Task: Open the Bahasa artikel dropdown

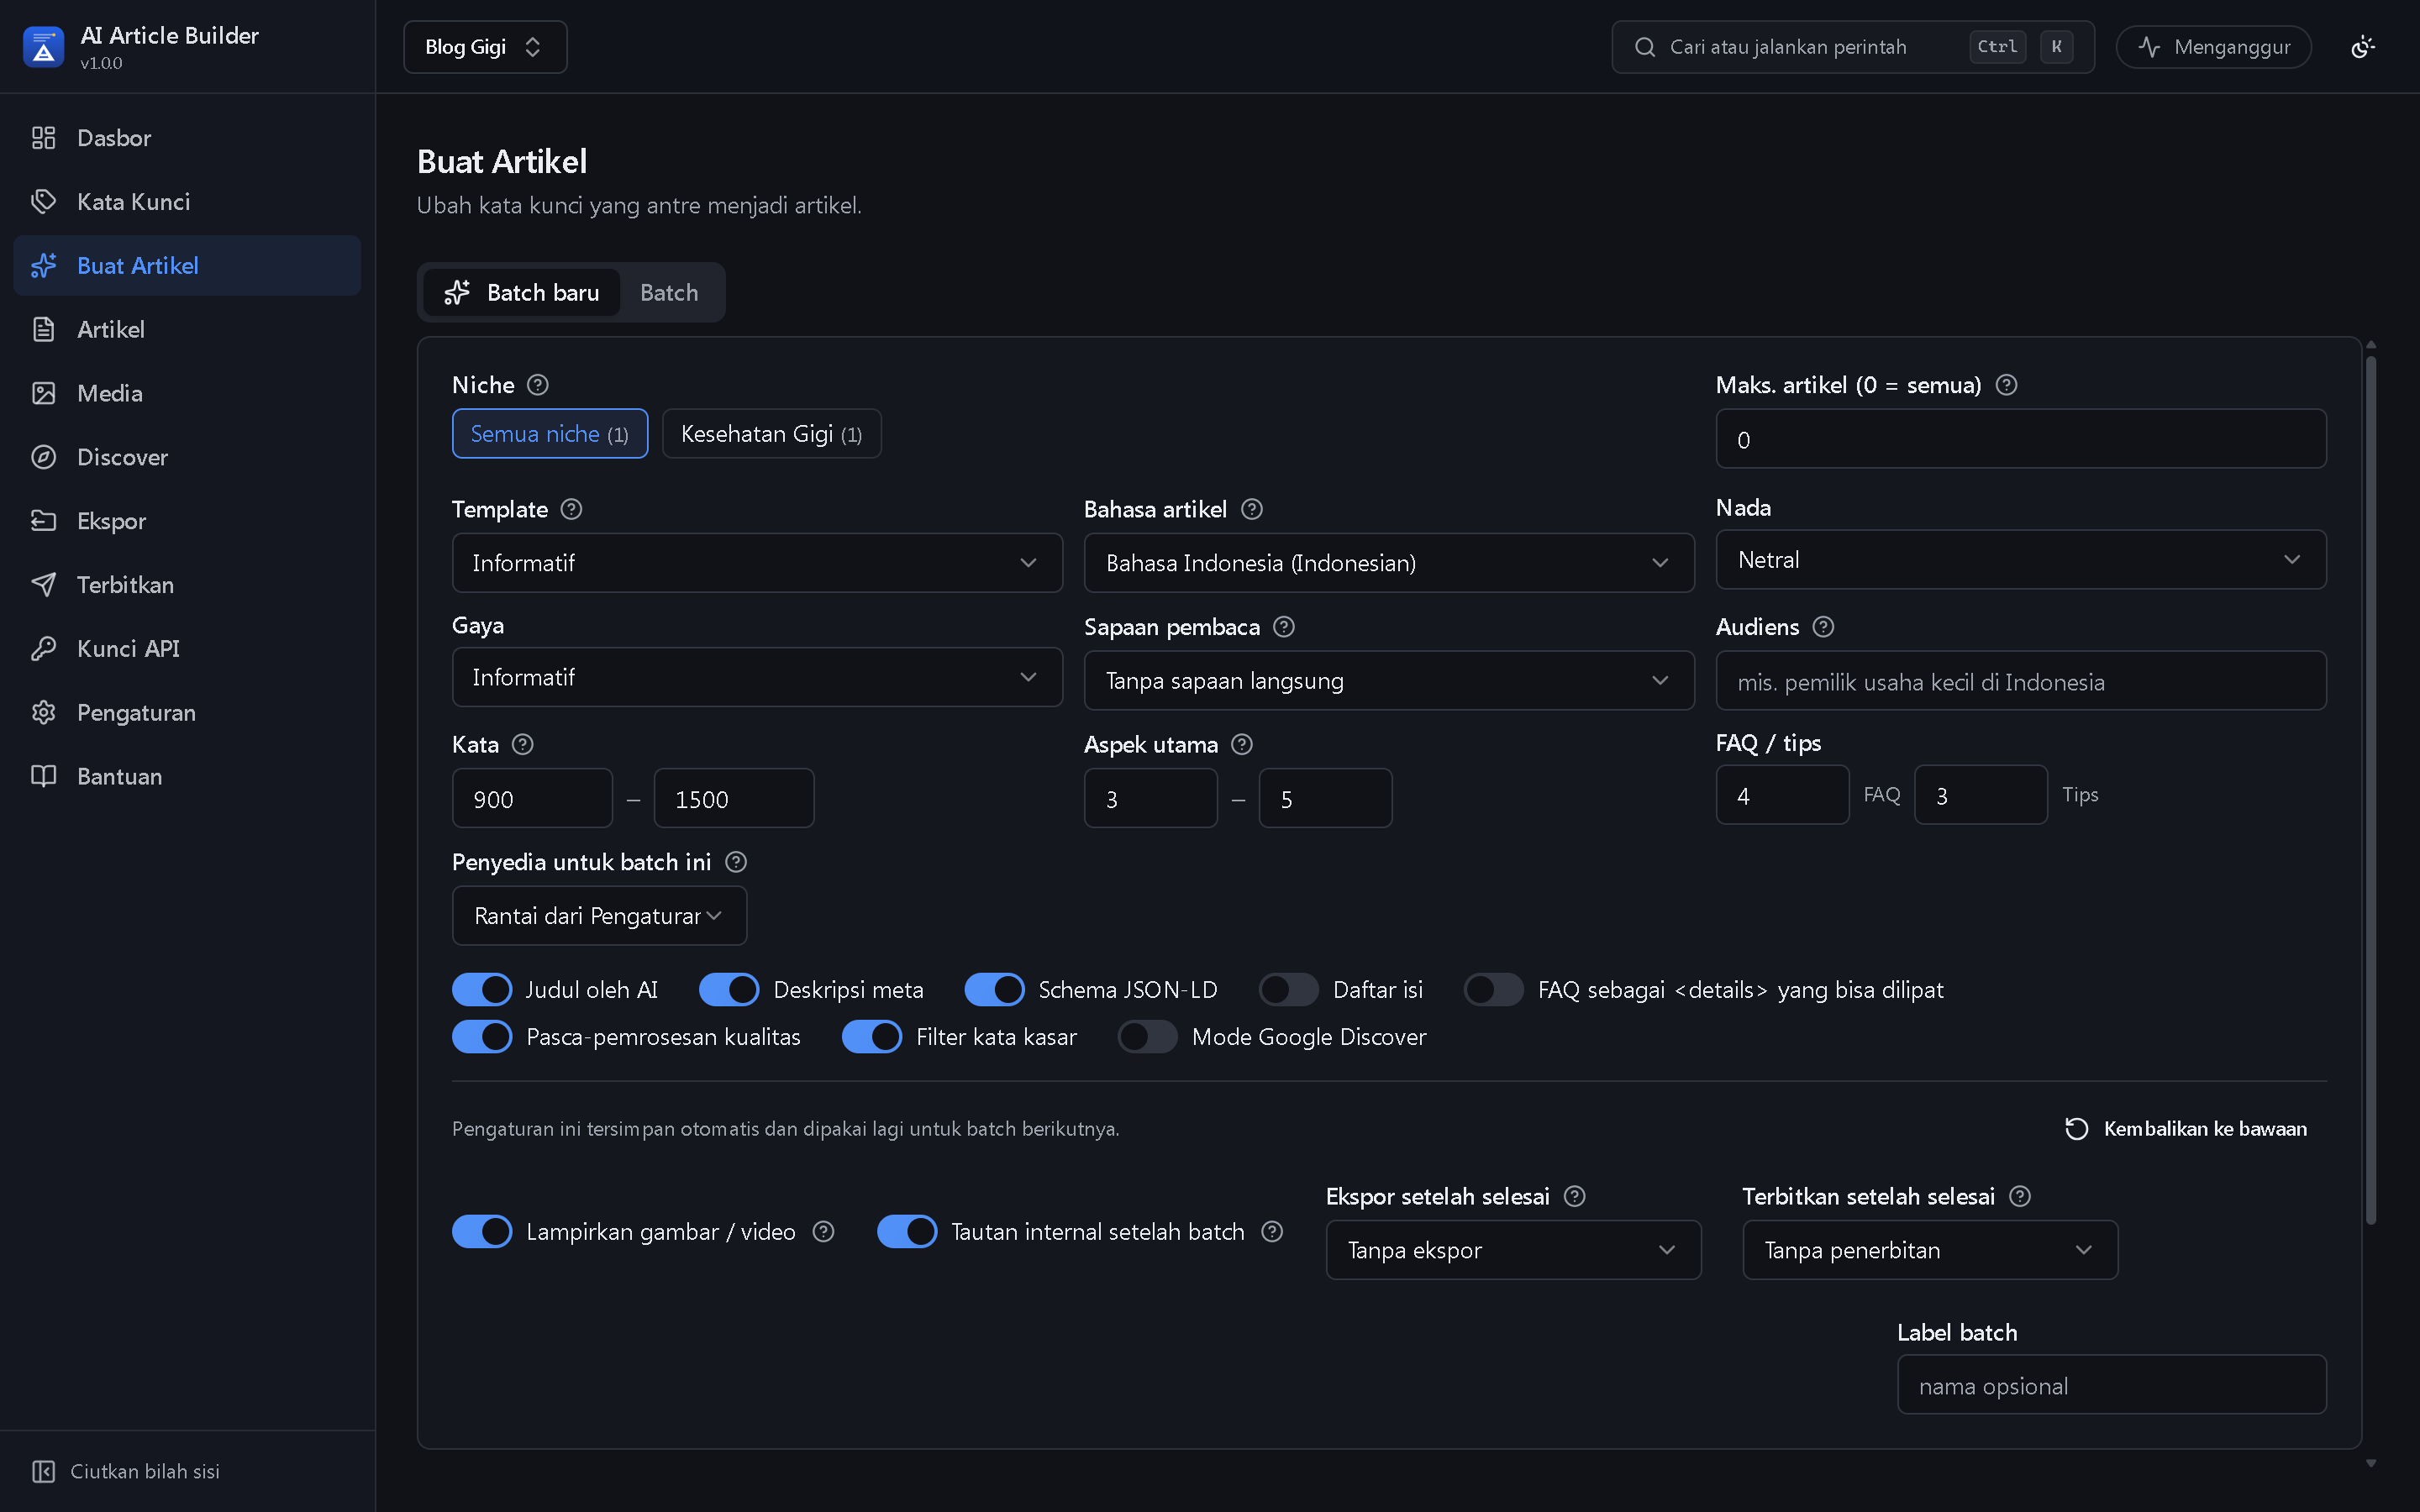Action: click(1389, 563)
